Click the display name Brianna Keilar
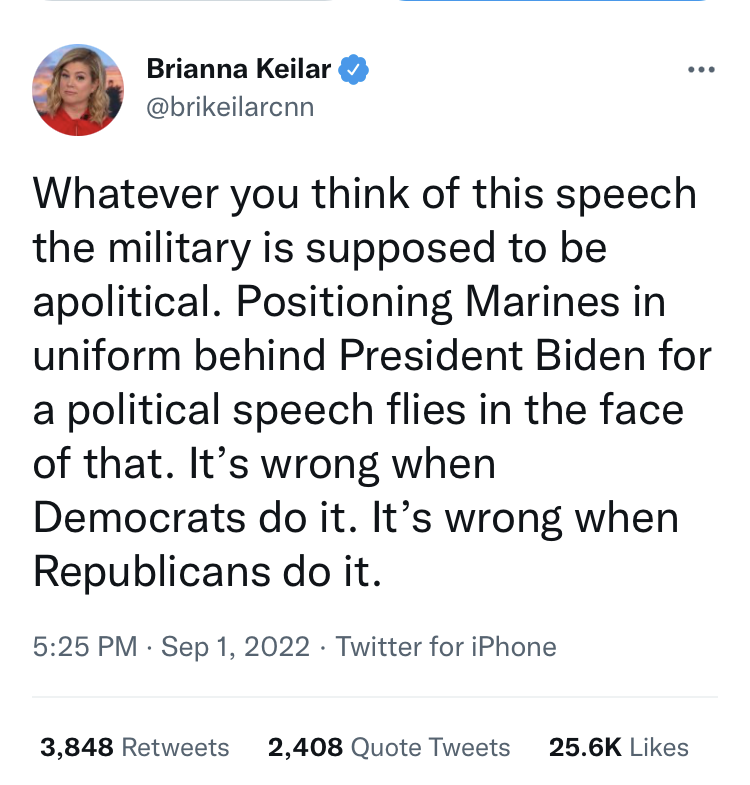The height and width of the screenshot is (785, 750). [x=239, y=69]
